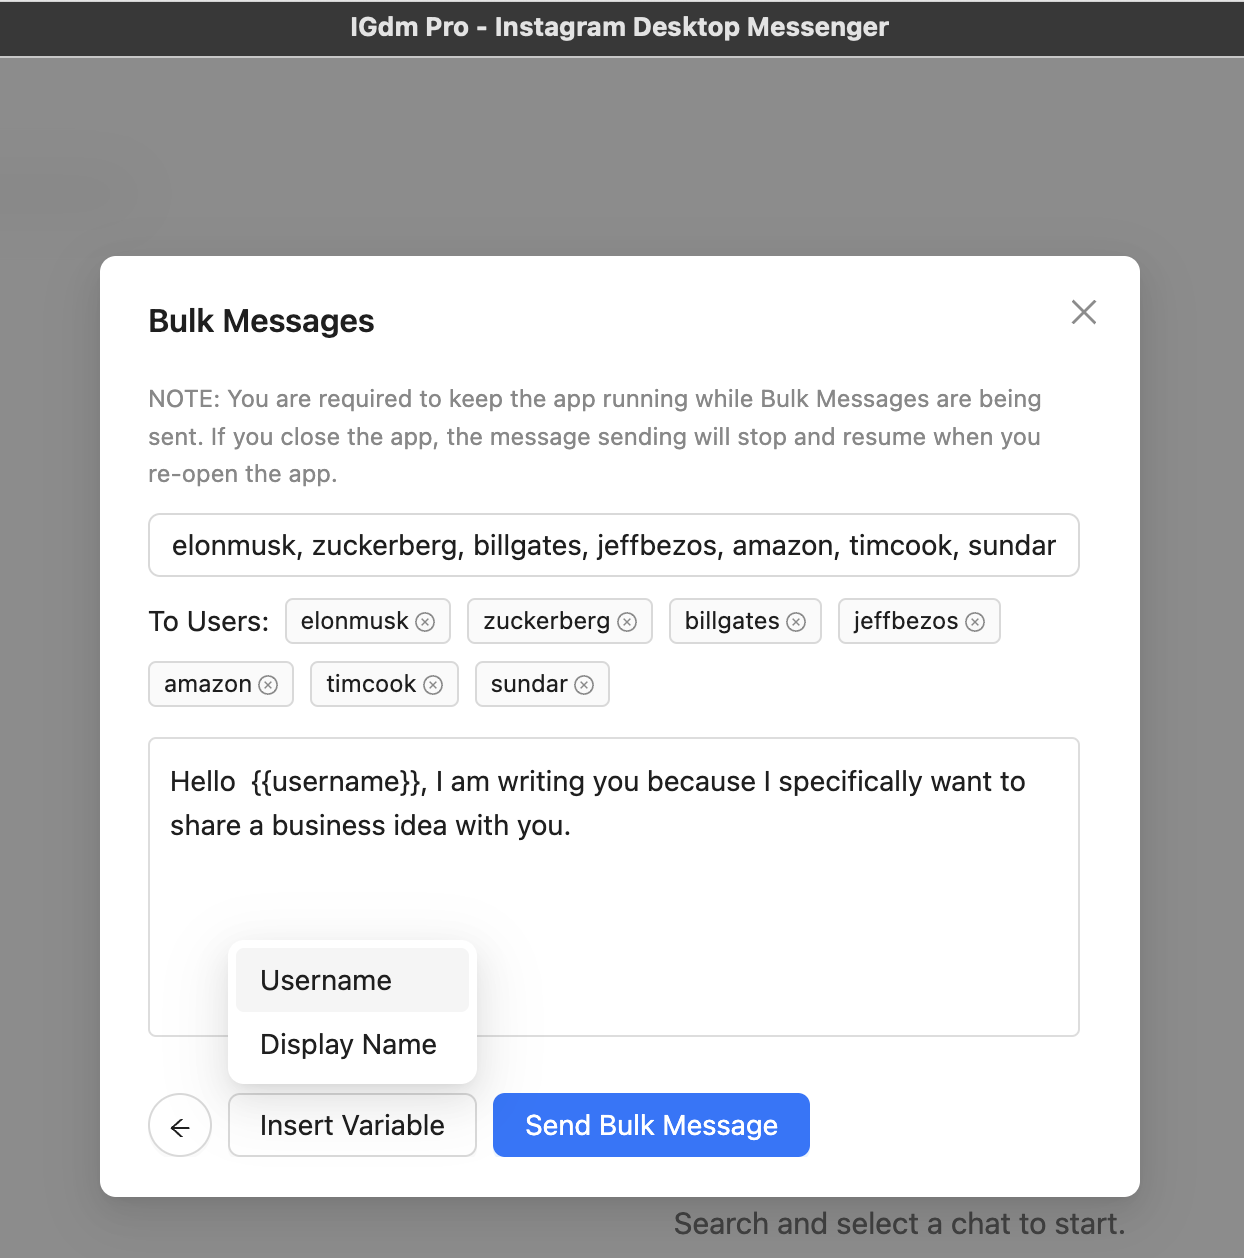1244x1258 pixels.
Task: Click the To Users label
Action: click(209, 622)
